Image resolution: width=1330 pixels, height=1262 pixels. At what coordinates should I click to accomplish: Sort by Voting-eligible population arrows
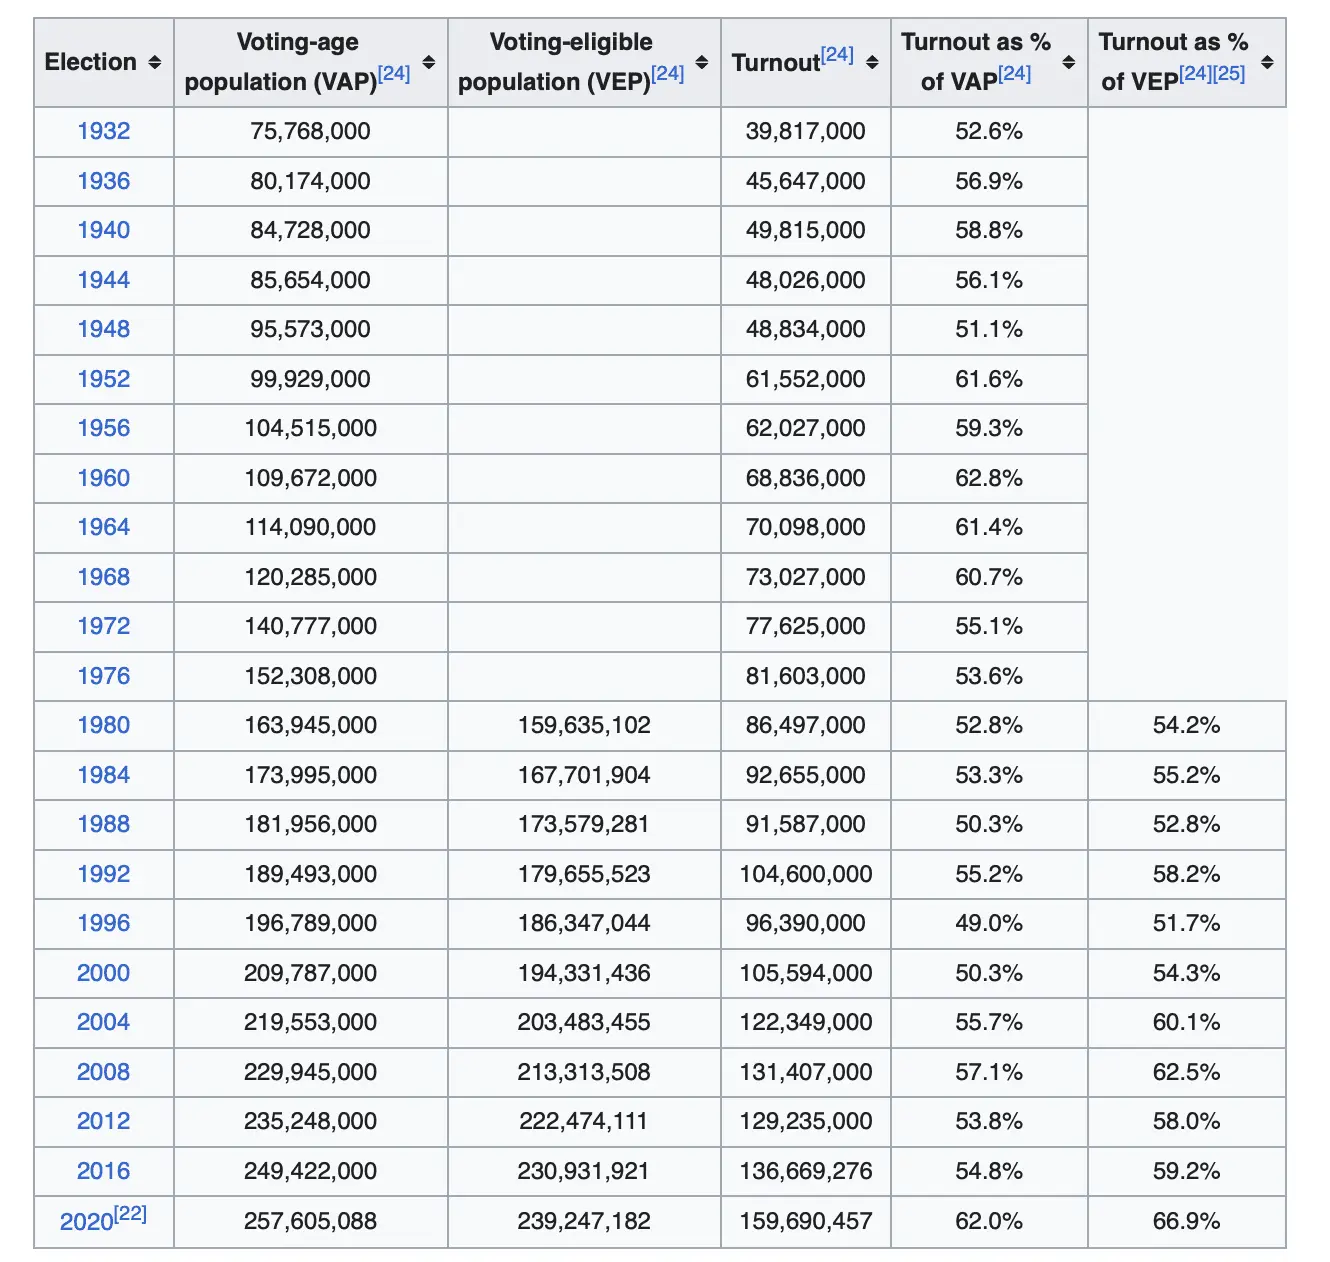702,62
